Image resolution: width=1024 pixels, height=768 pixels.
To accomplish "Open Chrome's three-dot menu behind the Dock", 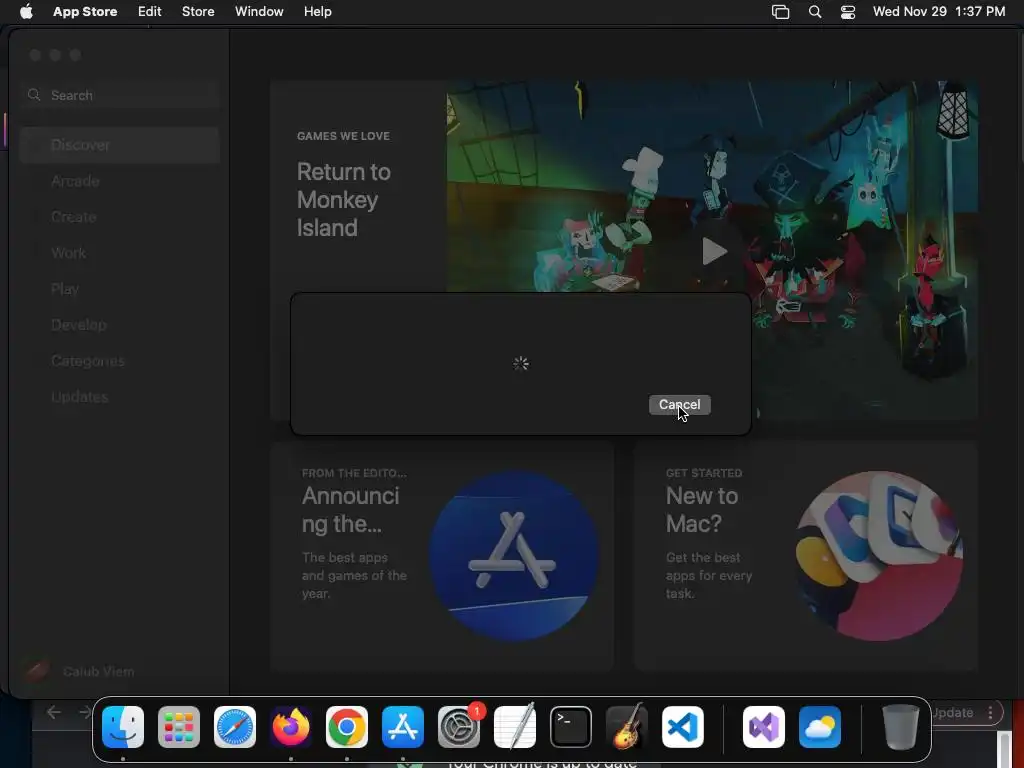I will point(991,712).
